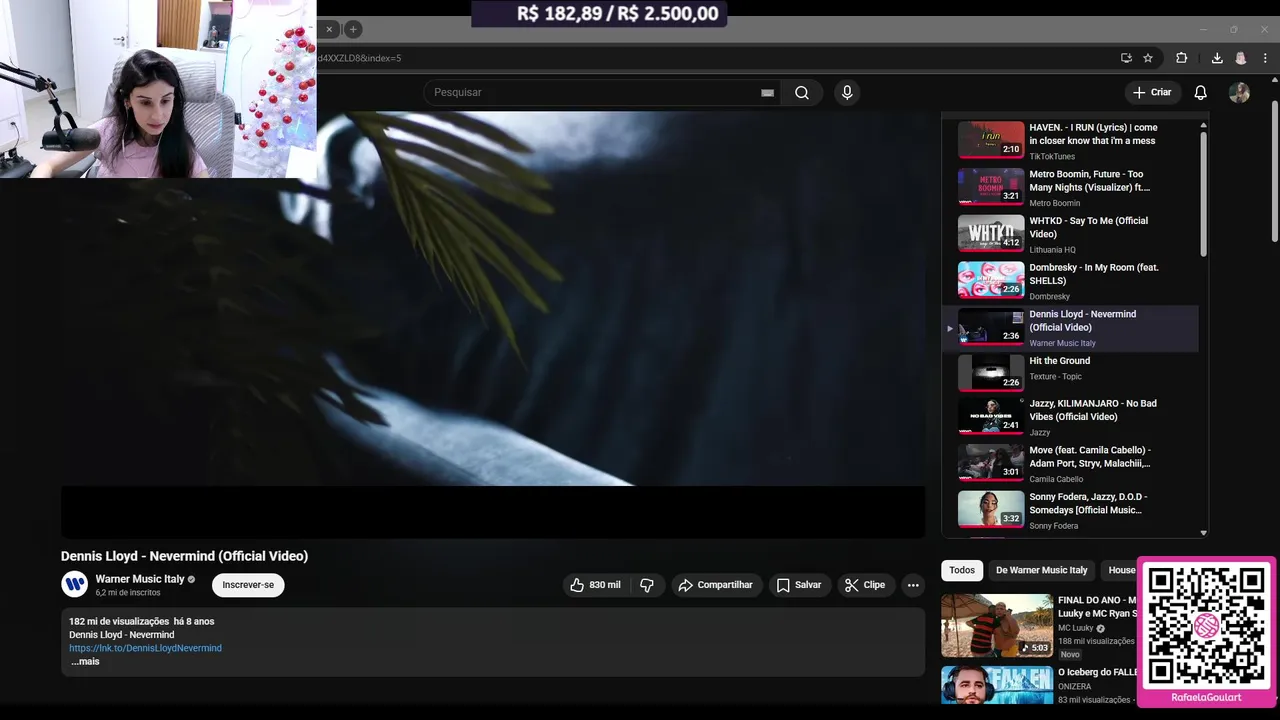Start voice search with microphone icon

847,92
